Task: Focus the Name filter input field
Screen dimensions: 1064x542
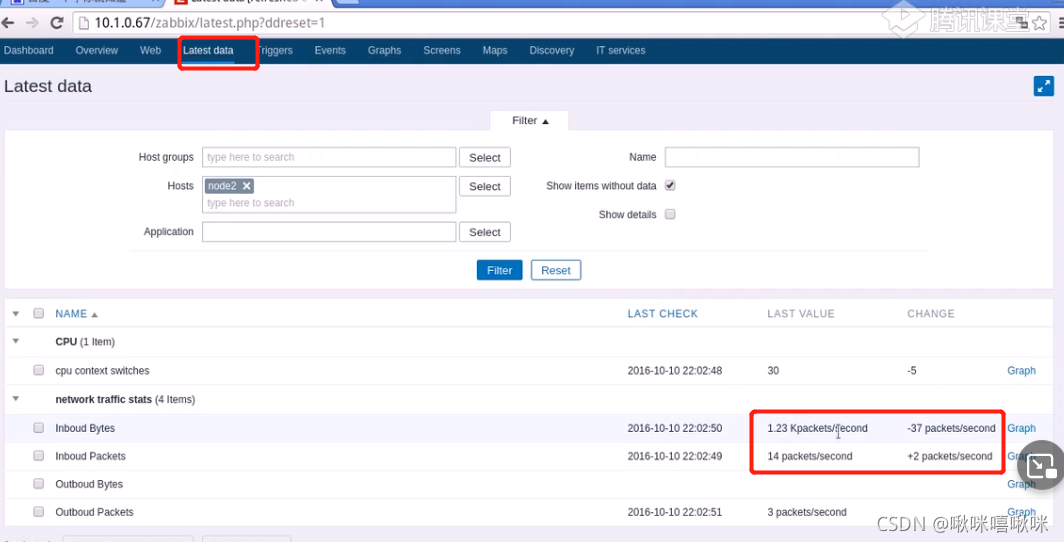Action: [x=792, y=157]
